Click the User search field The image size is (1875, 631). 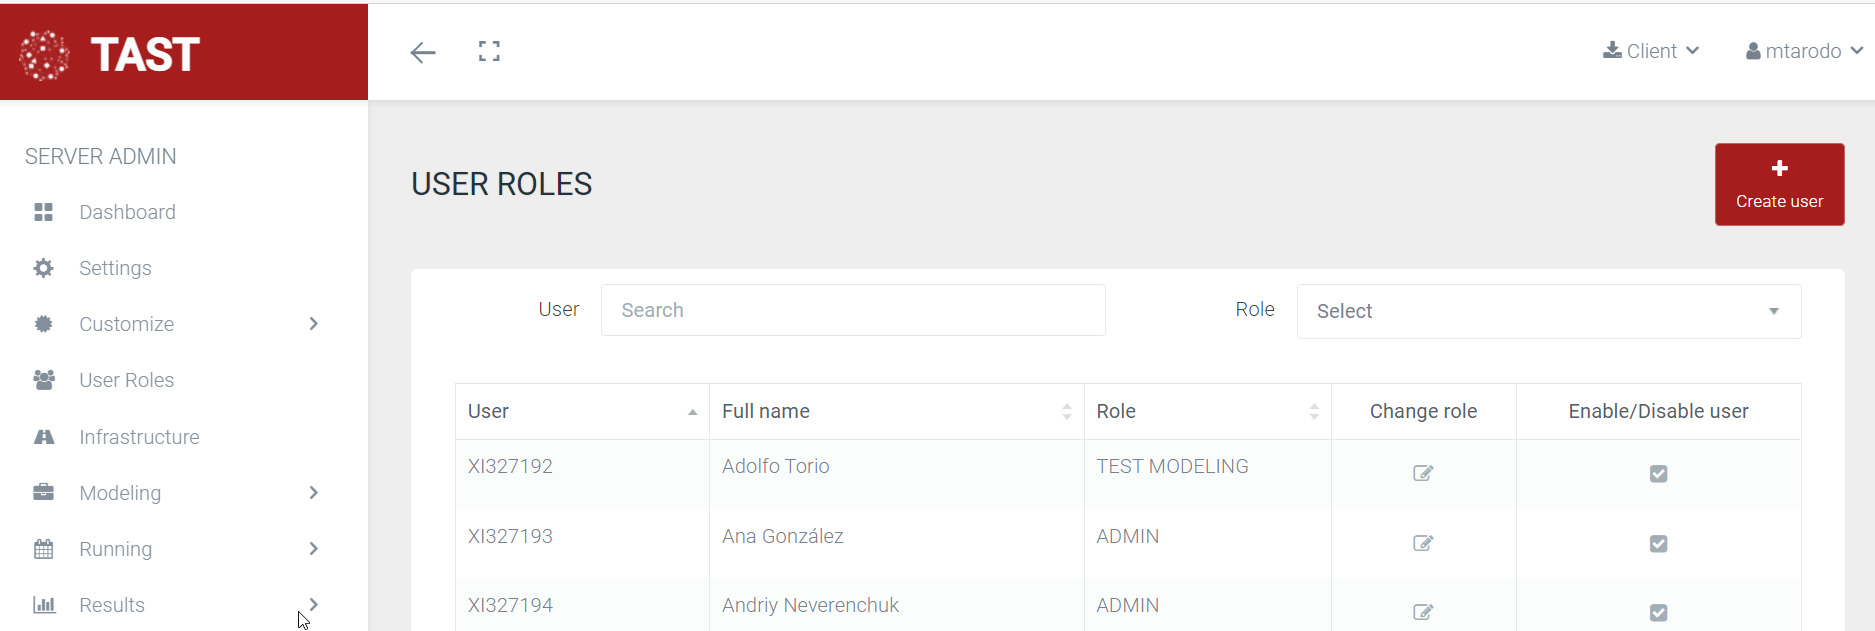point(852,310)
